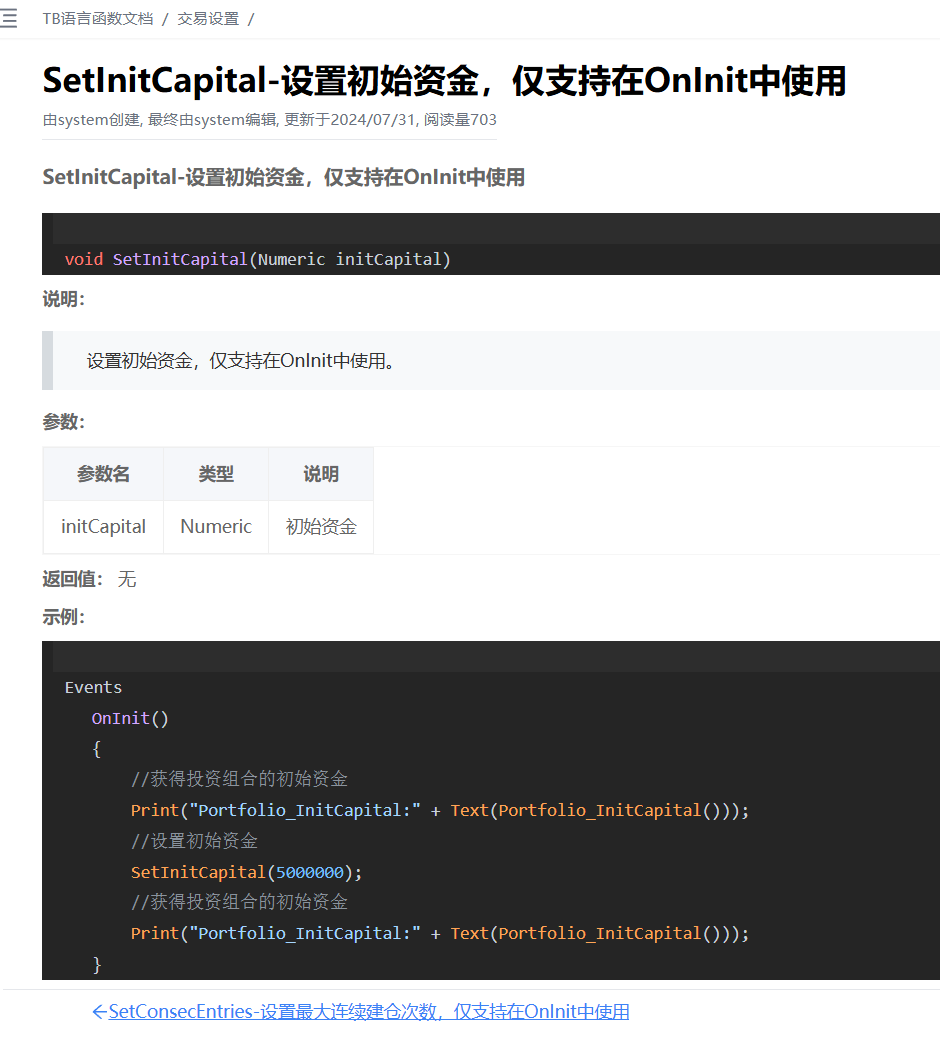Viewport: 940px width, 1040px height.
Task: Click the left arrow before SetConsecEntries link
Action: pos(99,1012)
